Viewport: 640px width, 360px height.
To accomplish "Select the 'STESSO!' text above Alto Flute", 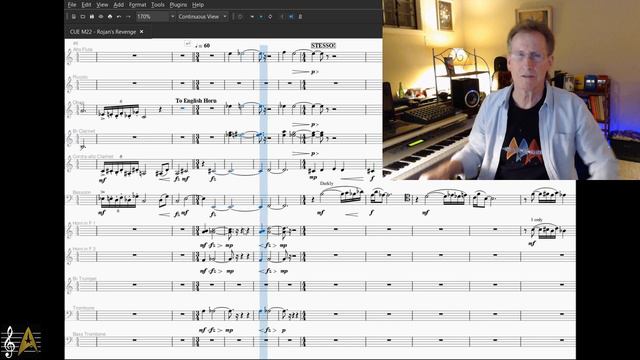I will pyautogui.click(x=323, y=45).
